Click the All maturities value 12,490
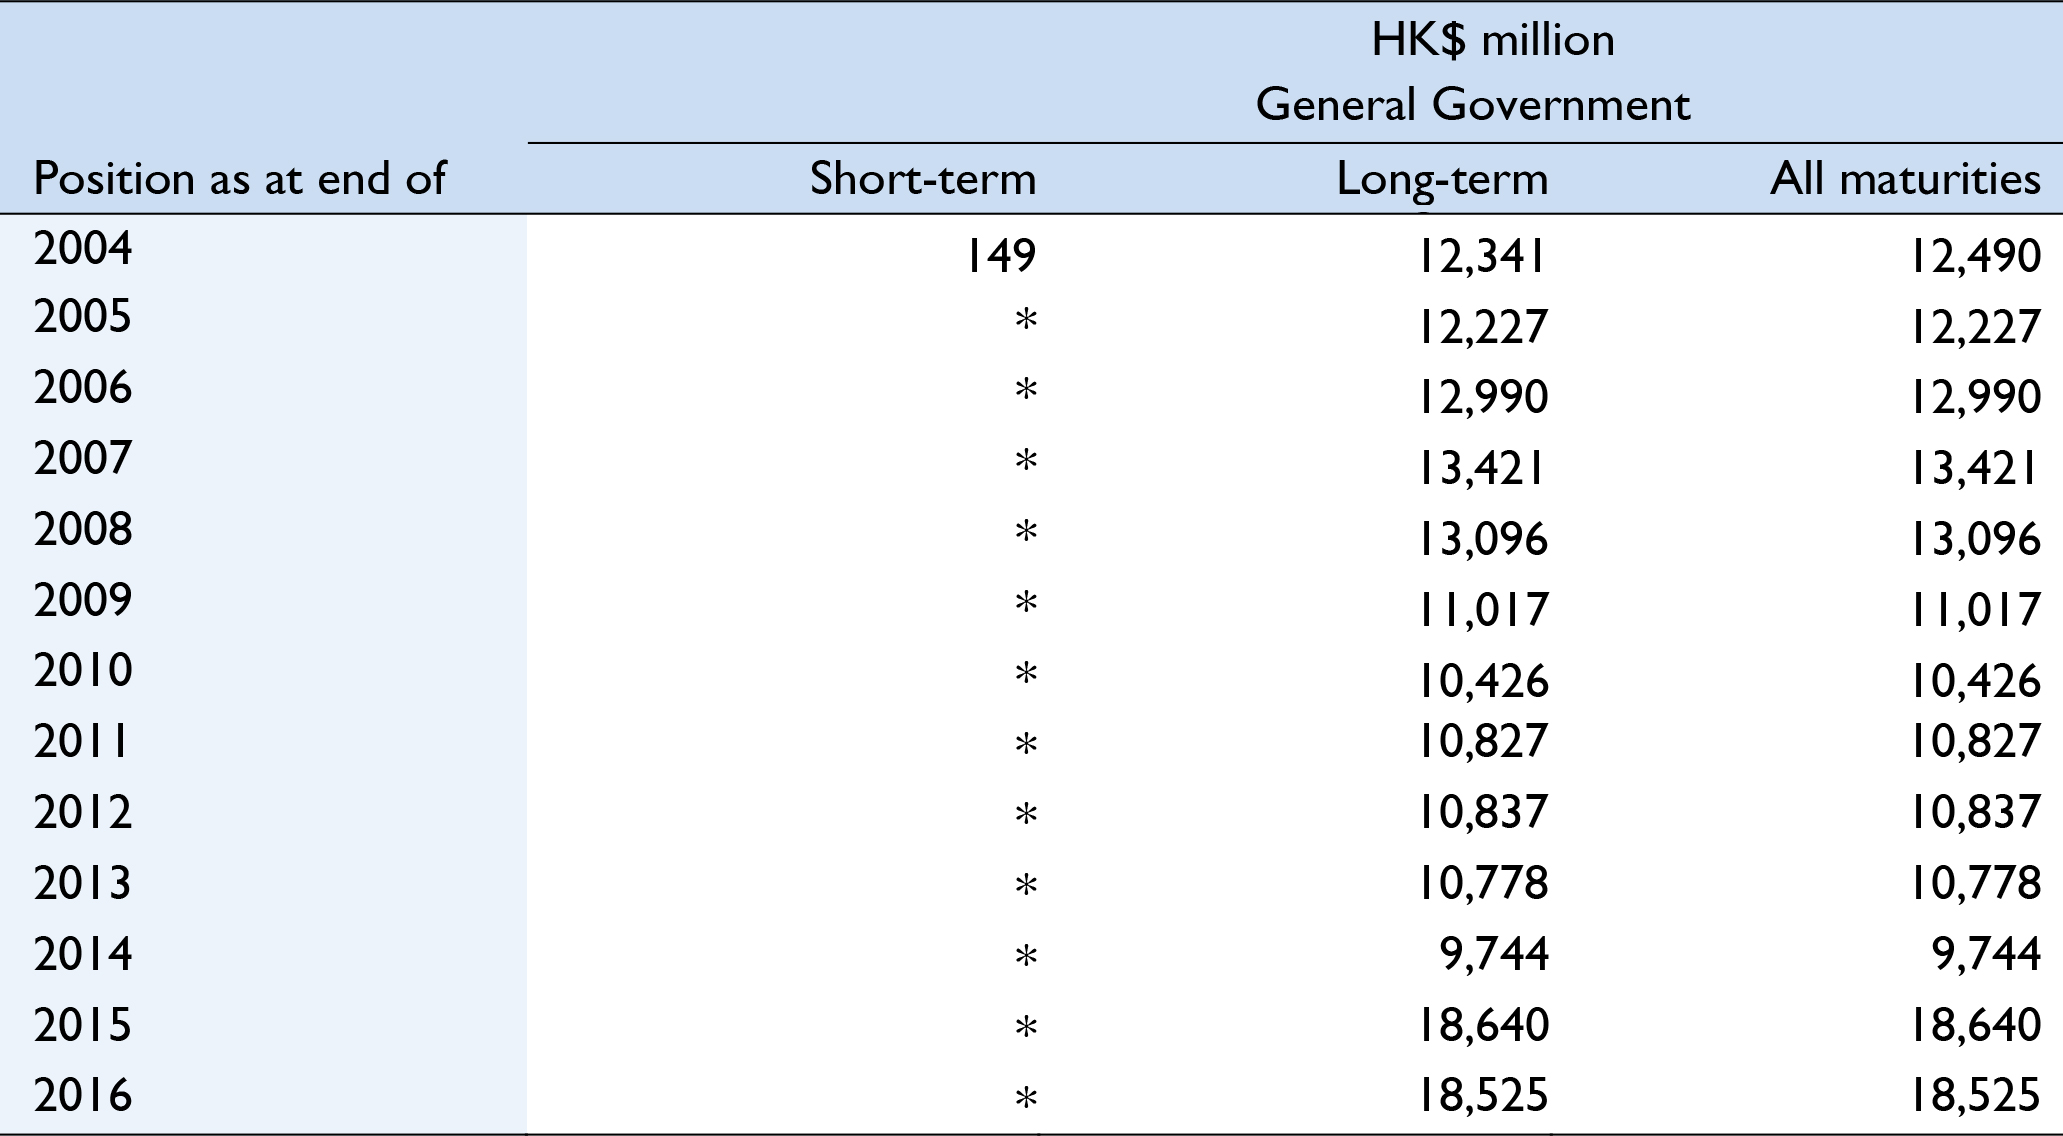This screenshot has width=2063, height=1136. coord(1974,257)
